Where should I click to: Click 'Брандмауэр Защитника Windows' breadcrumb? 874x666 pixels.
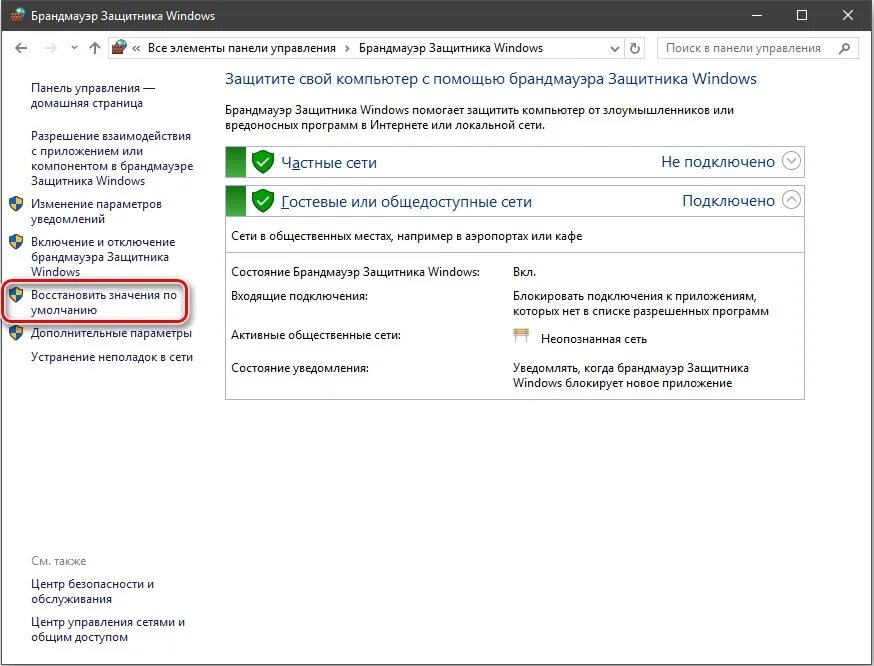coord(450,48)
